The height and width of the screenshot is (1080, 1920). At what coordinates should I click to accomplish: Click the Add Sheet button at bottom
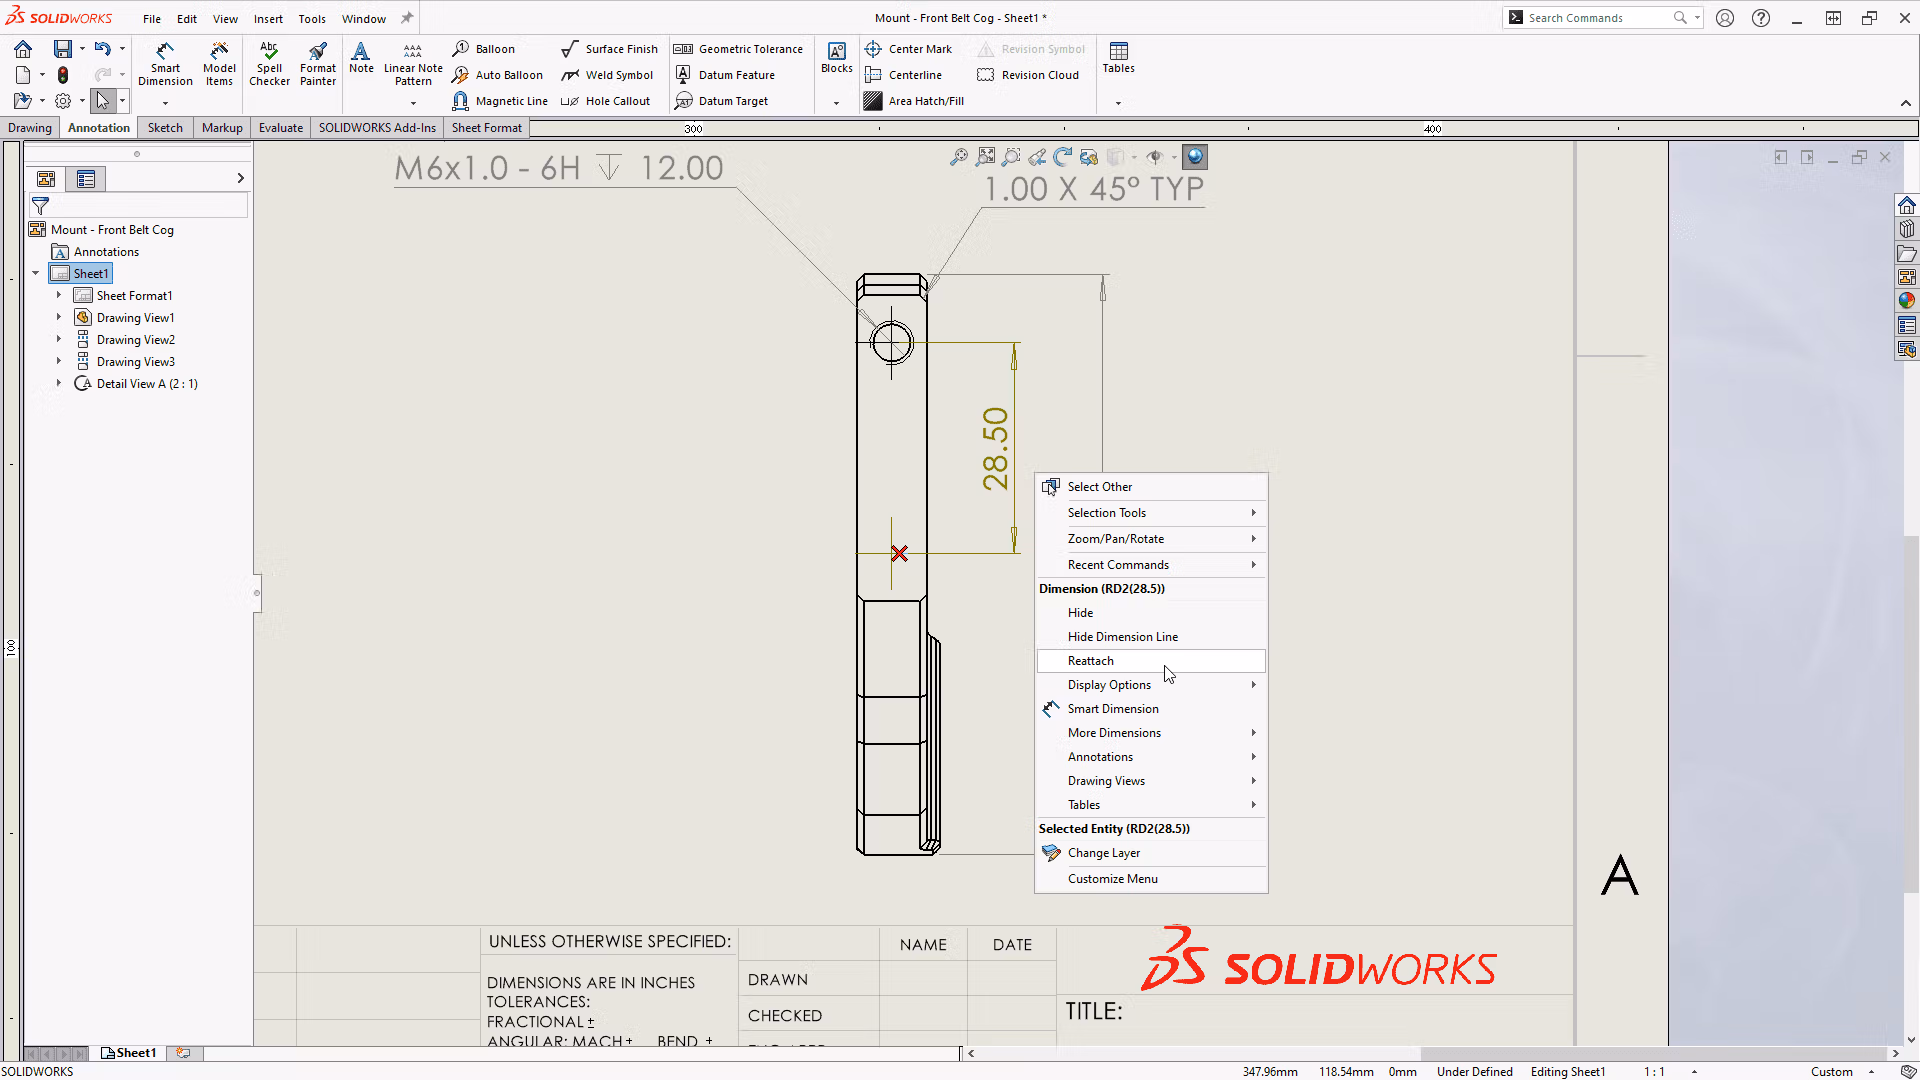click(x=183, y=1053)
